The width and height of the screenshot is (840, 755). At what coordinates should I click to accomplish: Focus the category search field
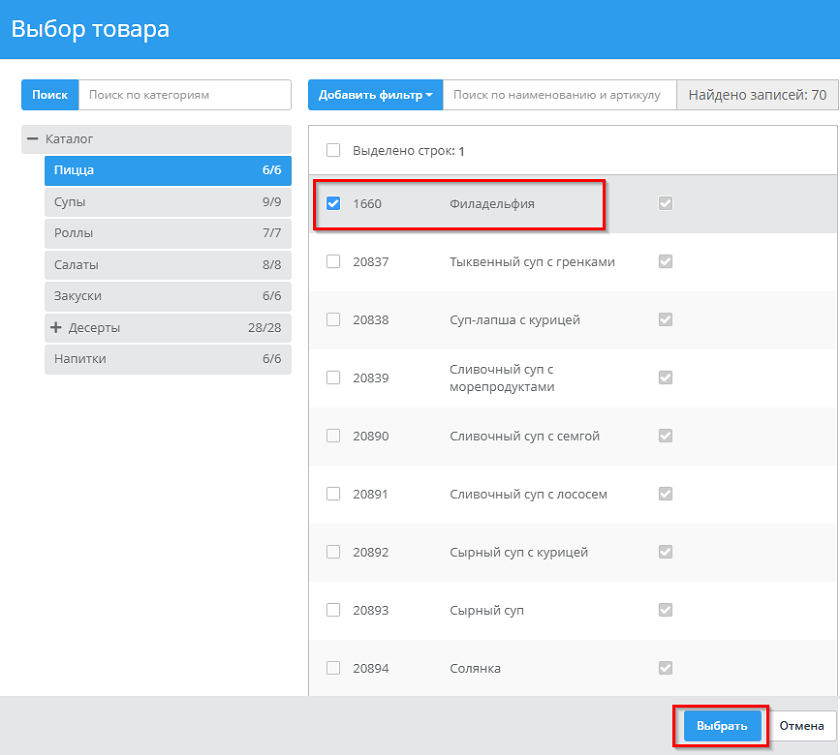pos(184,95)
